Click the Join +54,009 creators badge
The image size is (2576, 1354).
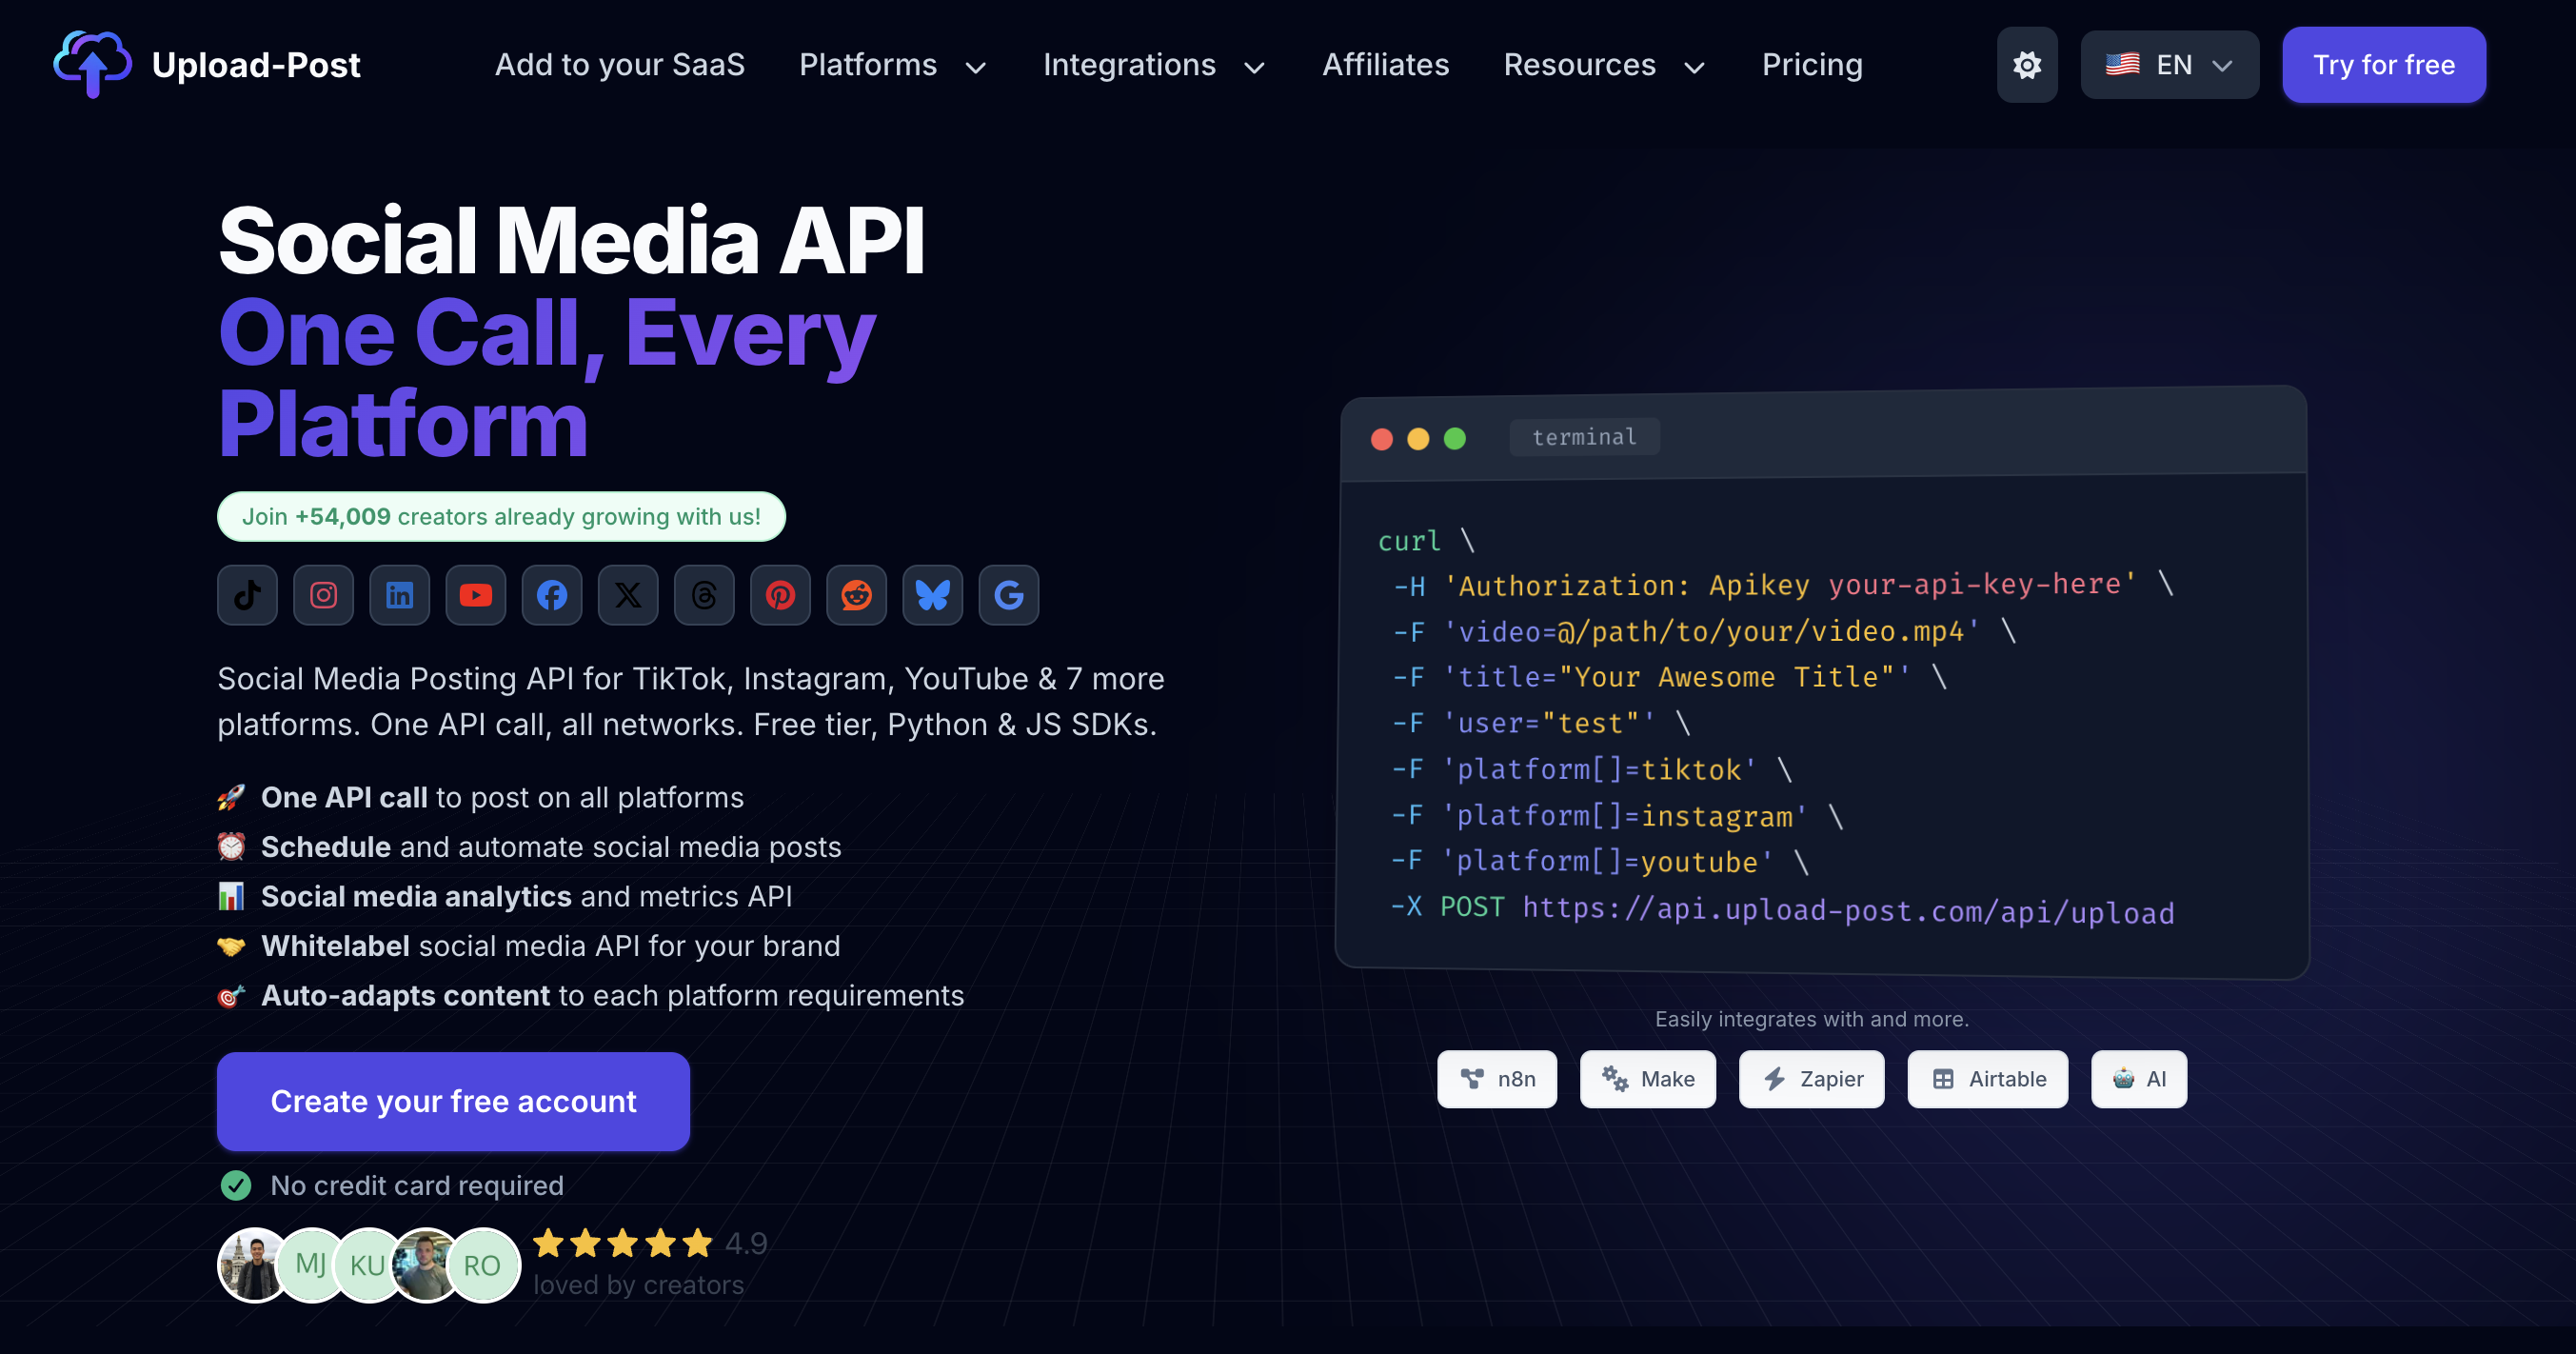501,517
